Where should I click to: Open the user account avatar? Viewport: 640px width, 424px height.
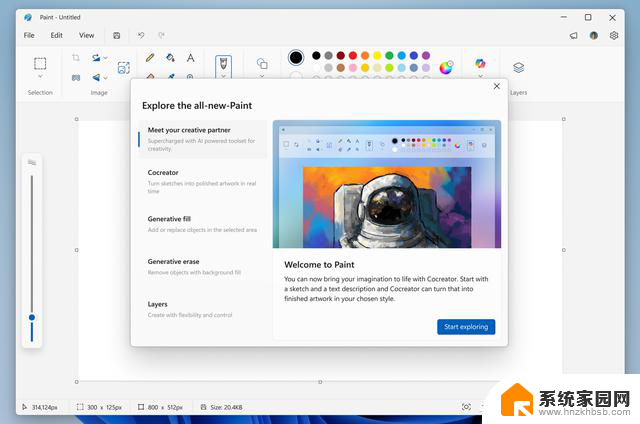[594, 36]
